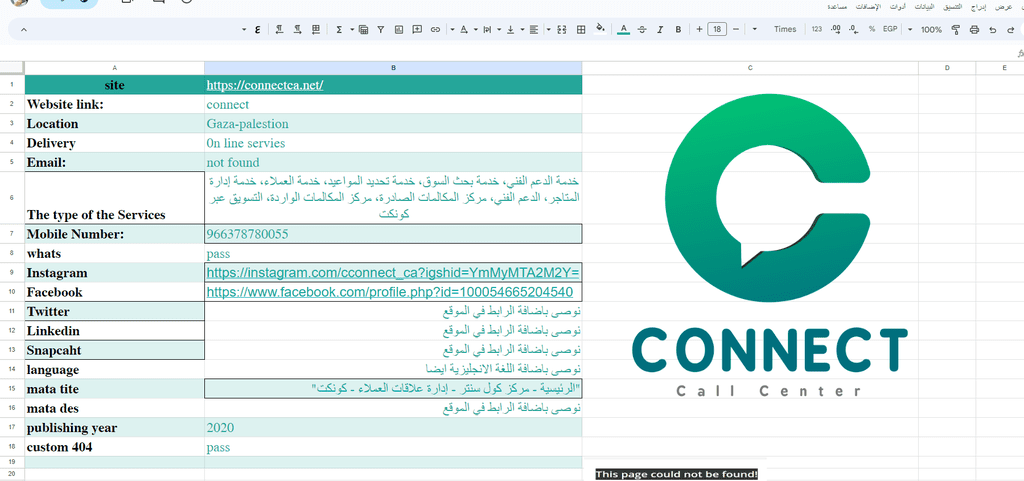This screenshot has height=481, width=1024.
Task: Open the https://connectca.net/ link
Action: pyautogui.click(x=265, y=85)
